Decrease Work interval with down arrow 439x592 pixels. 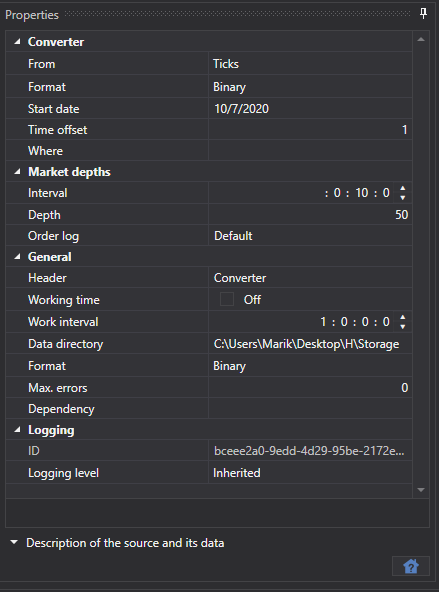pyautogui.click(x=403, y=326)
